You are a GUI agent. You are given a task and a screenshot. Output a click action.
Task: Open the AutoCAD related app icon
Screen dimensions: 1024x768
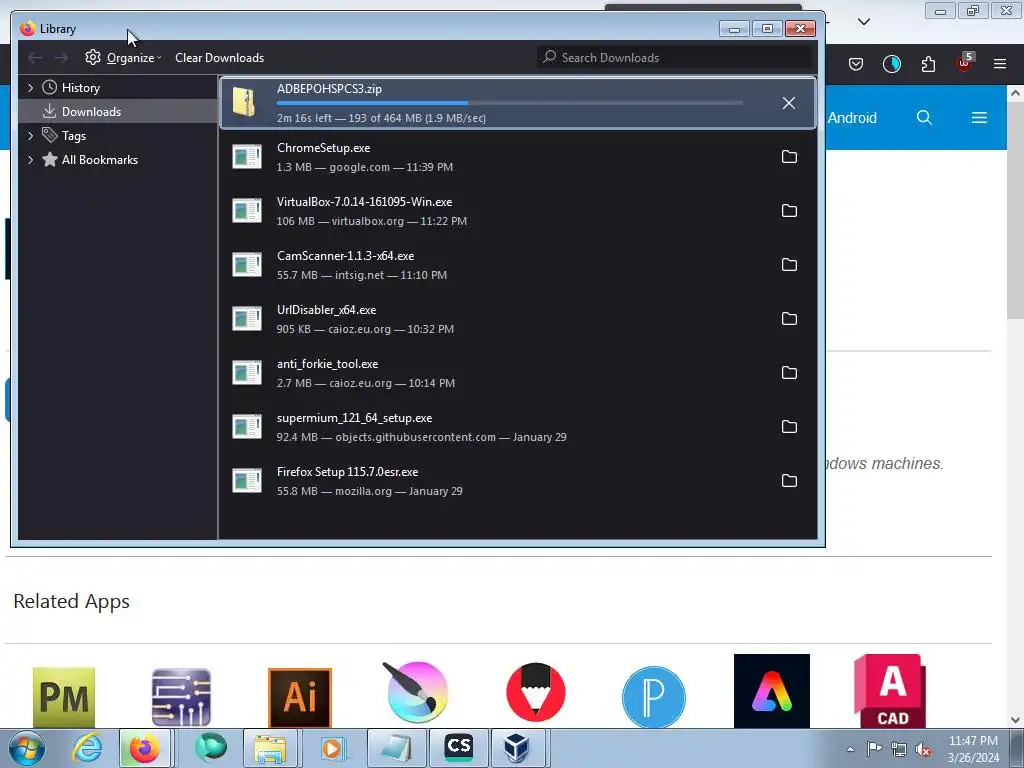890,691
